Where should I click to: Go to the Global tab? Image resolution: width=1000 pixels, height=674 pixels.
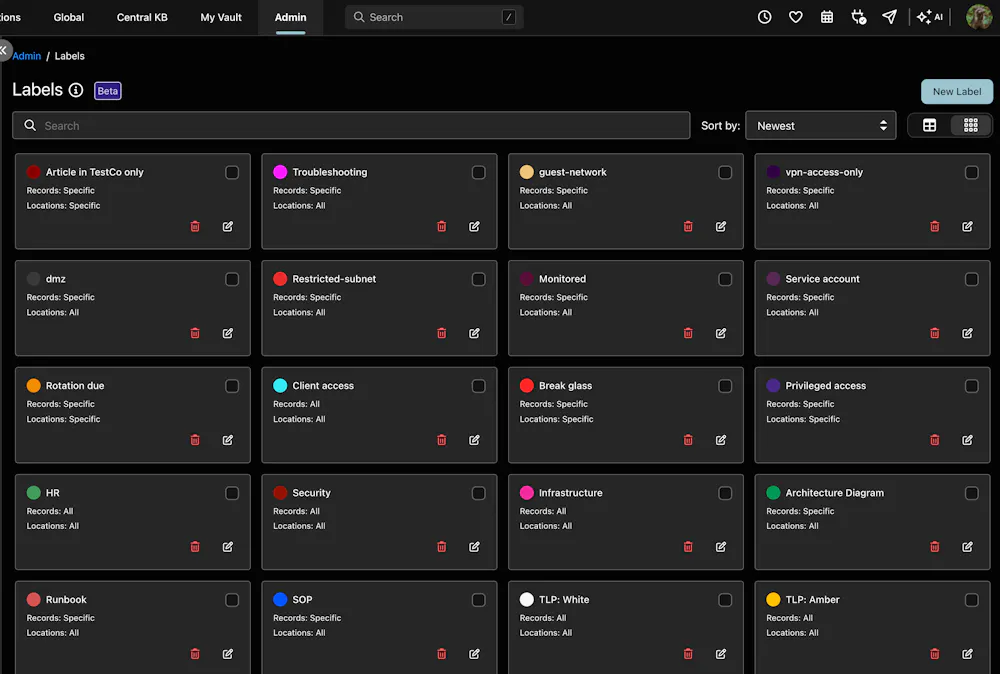pyautogui.click(x=68, y=17)
